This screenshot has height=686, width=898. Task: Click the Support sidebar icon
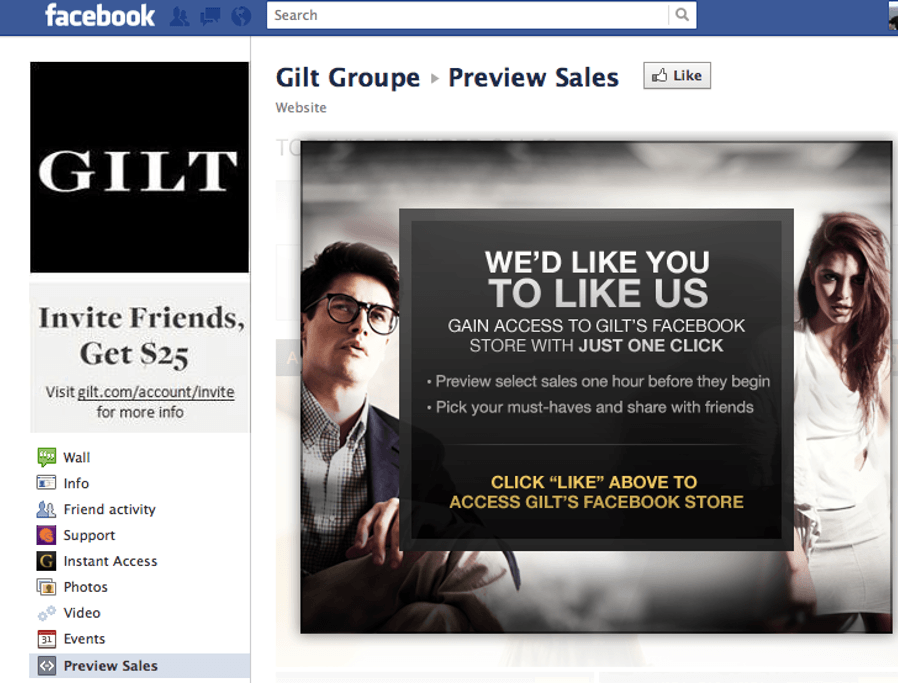(46, 535)
